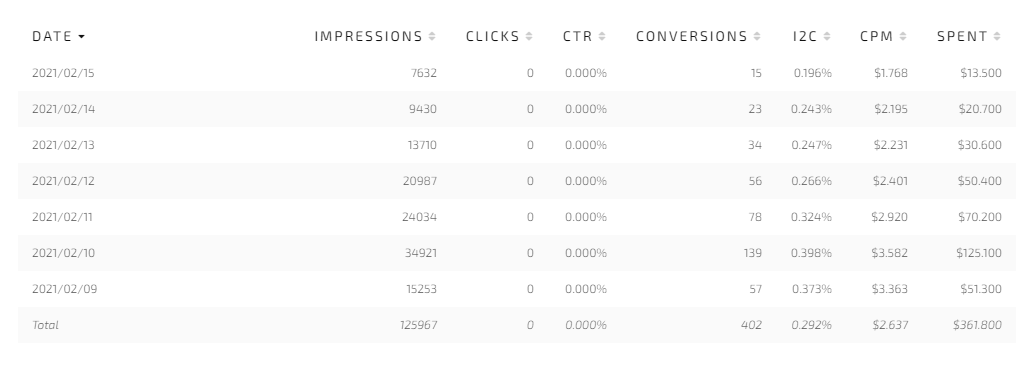Click the sort icon beside CTR
Image resolution: width=1036 pixels, height=365 pixels.
pos(602,36)
